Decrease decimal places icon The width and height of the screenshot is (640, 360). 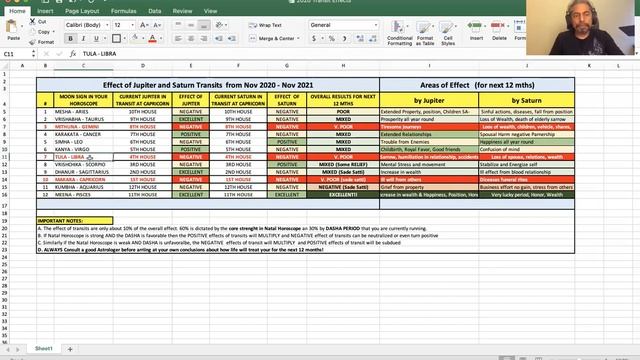[373, 38]
